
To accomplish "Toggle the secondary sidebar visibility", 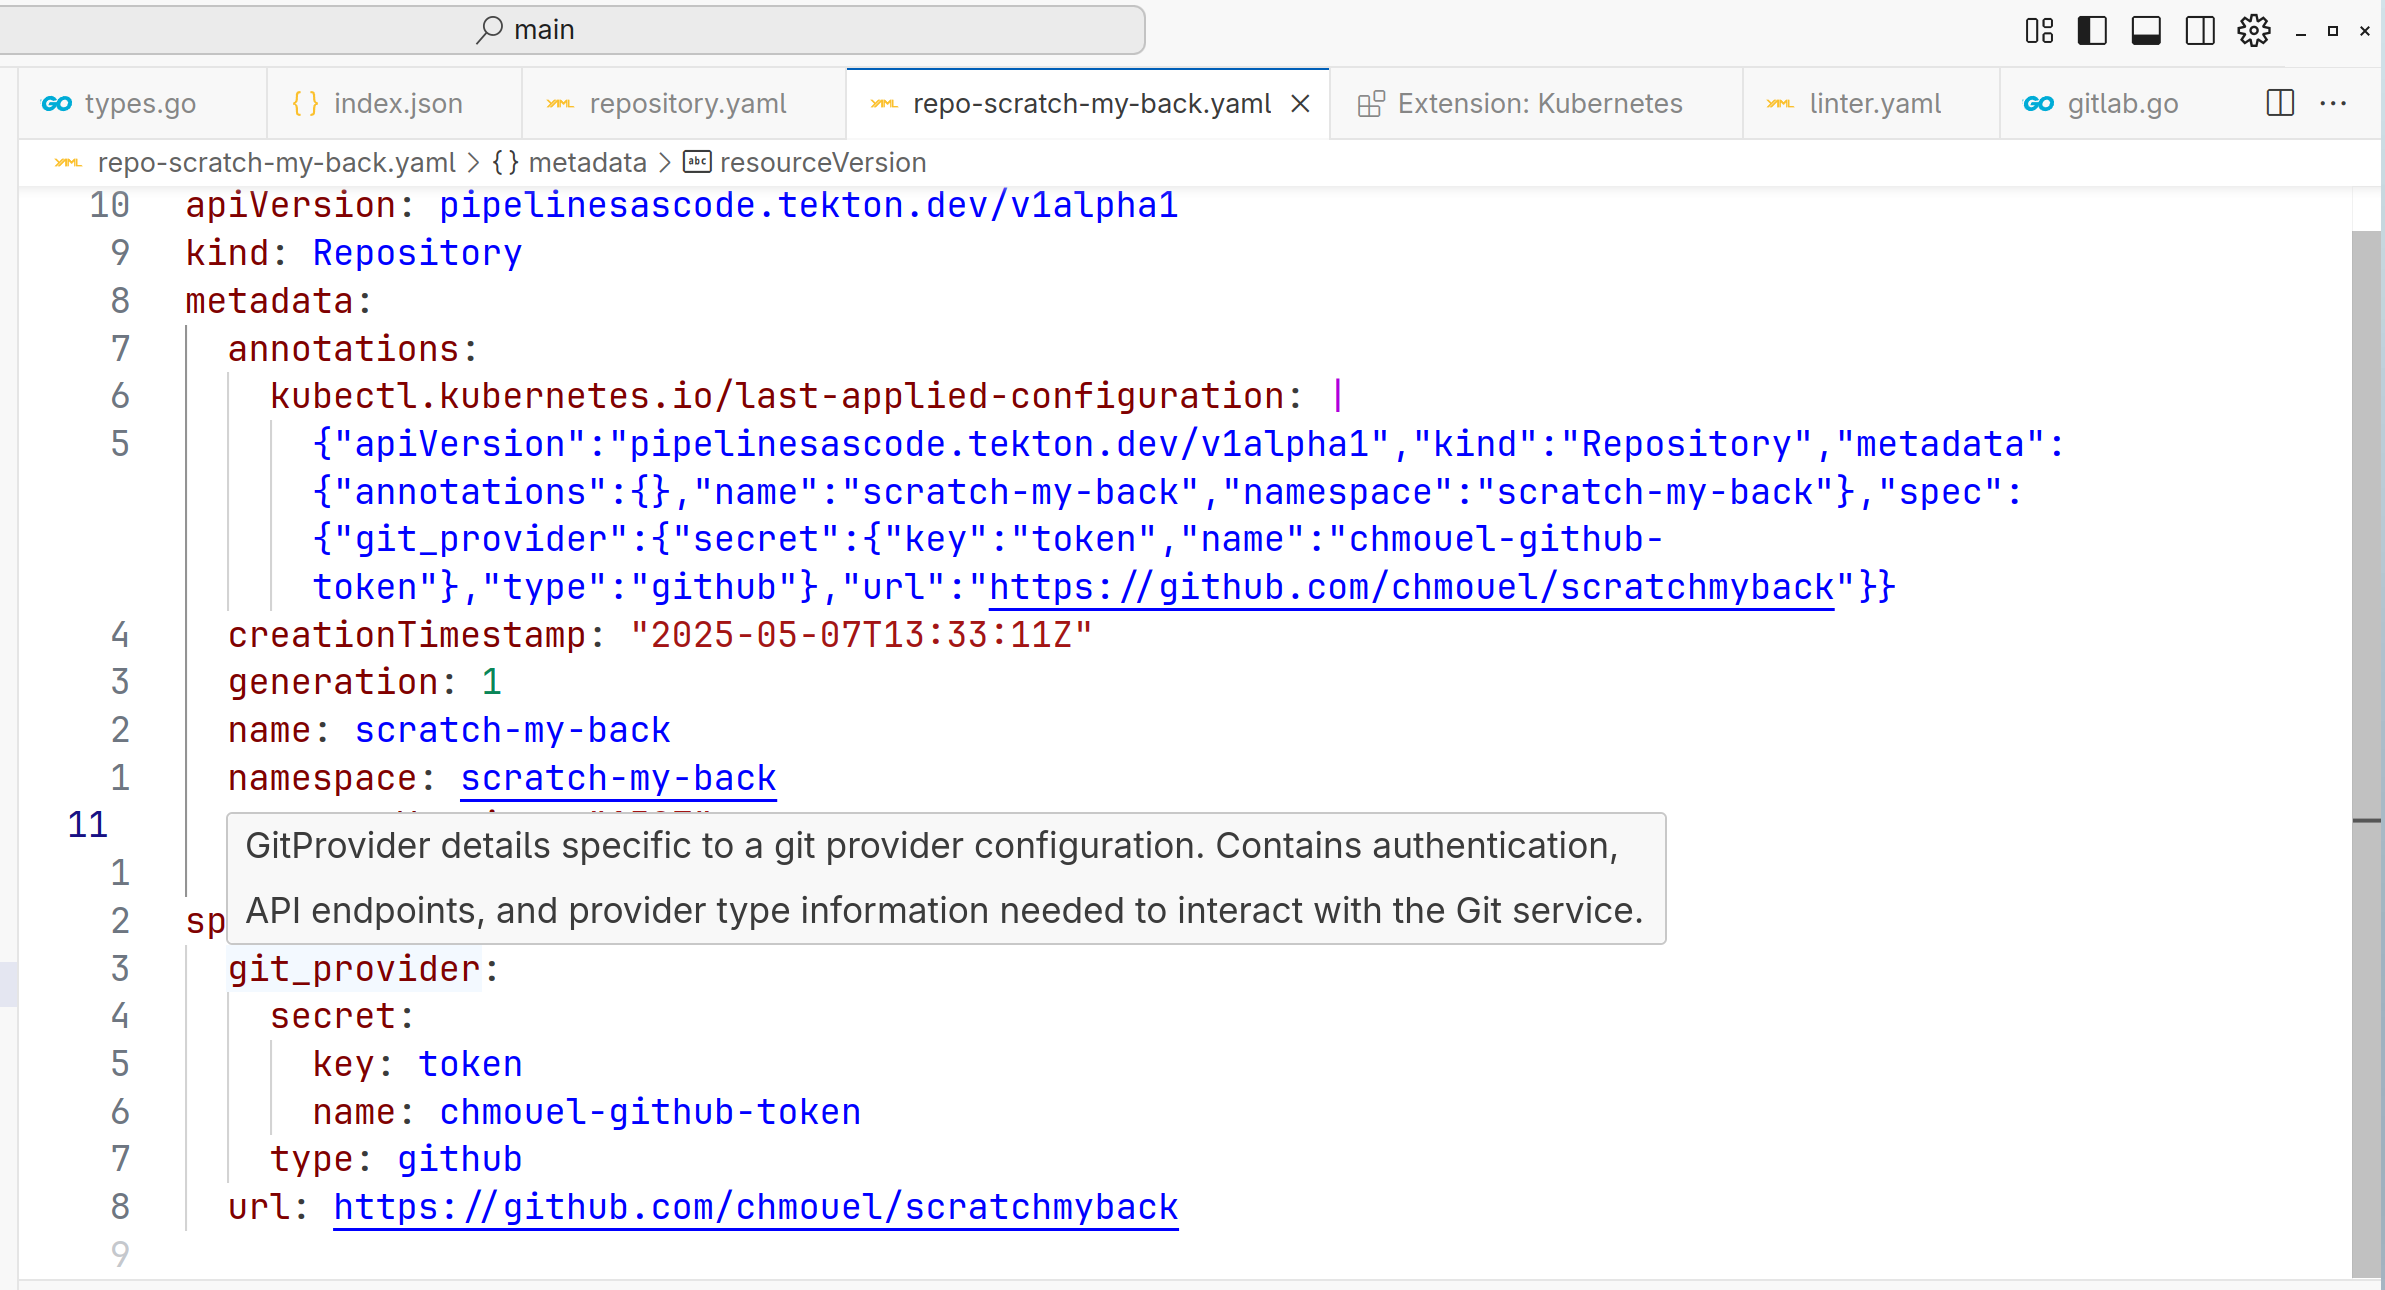I will pos(2199,30).
